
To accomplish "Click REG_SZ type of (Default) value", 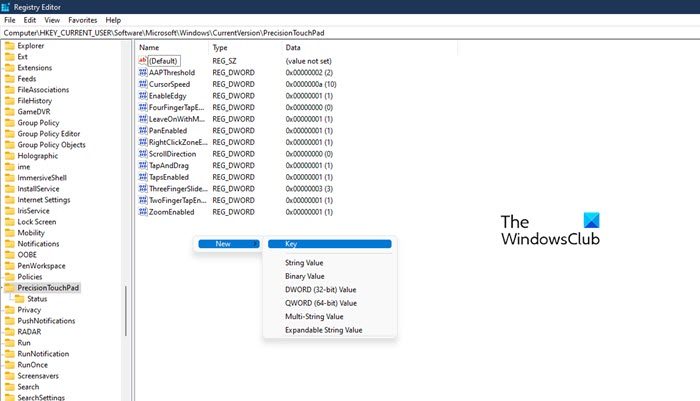I will pos(225,61).
